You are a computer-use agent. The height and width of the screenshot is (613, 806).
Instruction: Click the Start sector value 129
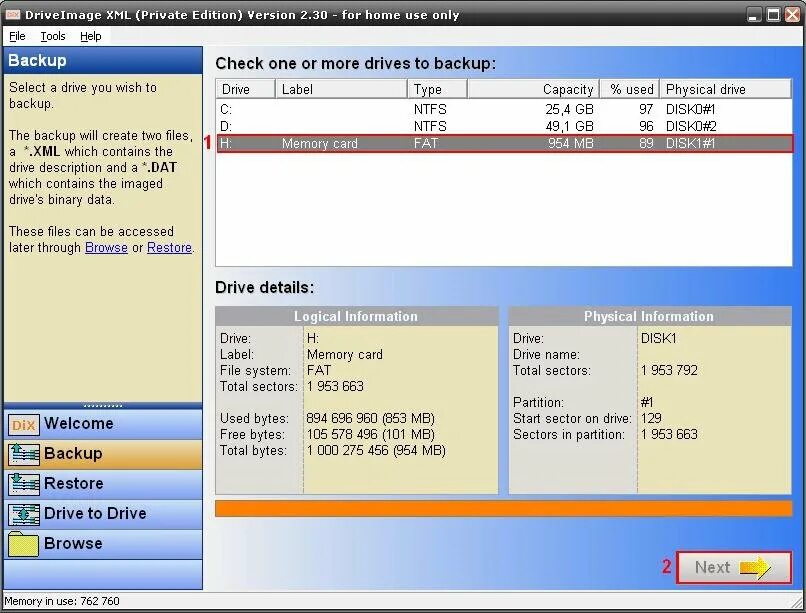pos(651,418)
